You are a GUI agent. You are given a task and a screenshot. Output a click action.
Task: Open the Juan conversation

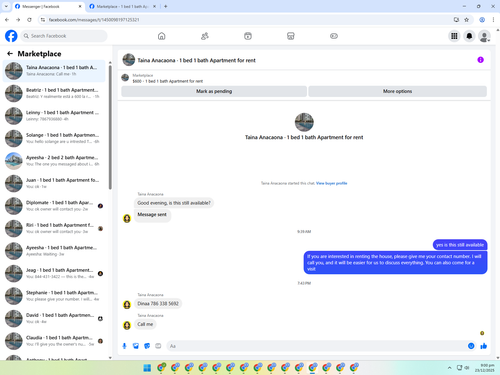point(54,183)
